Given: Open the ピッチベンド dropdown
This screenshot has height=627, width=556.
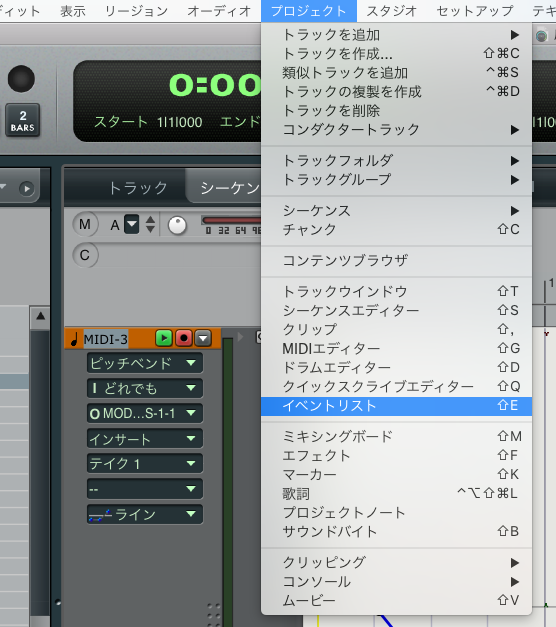Looking at the screenshot, I should (145, 363).
